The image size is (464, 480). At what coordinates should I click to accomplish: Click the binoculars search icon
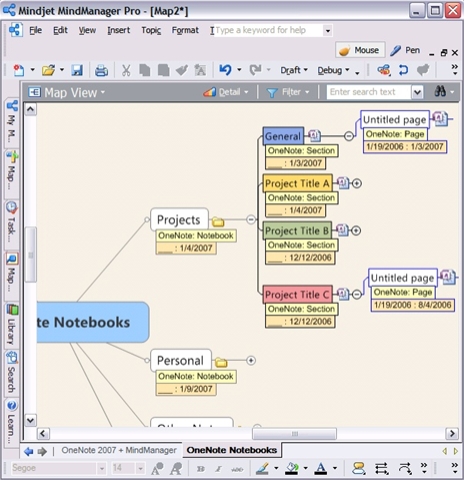pos(440,91)
